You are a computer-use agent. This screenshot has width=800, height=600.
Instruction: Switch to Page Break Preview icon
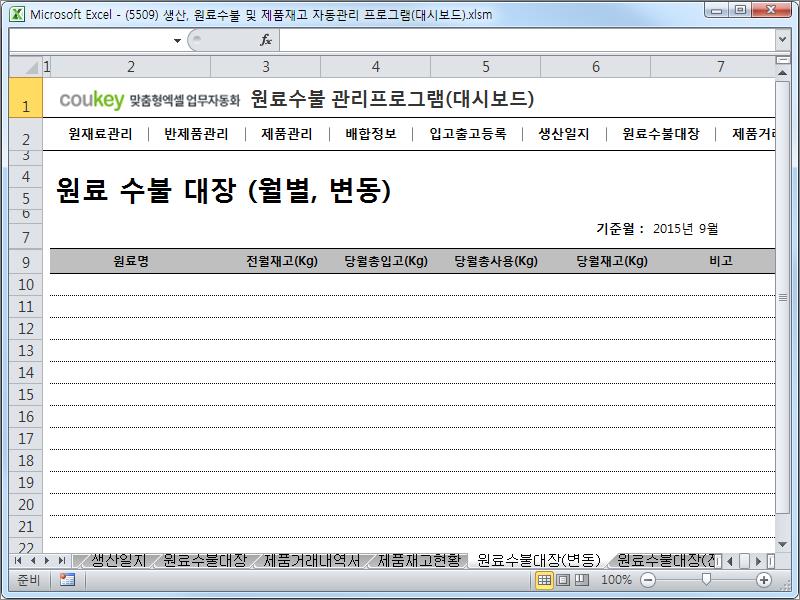[x=582, y=580]
